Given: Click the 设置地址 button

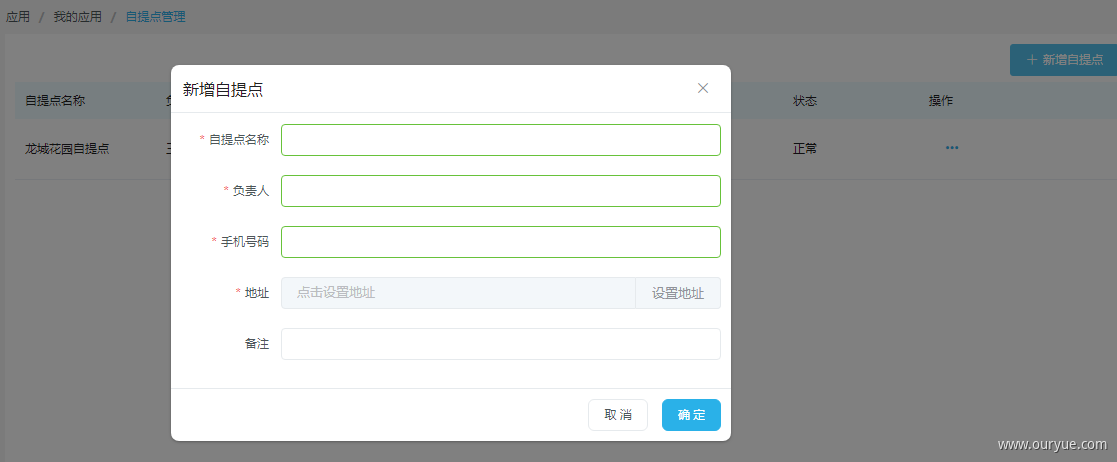Looking at the screenshot, I should pyautogui.click(x=677, y=293).
